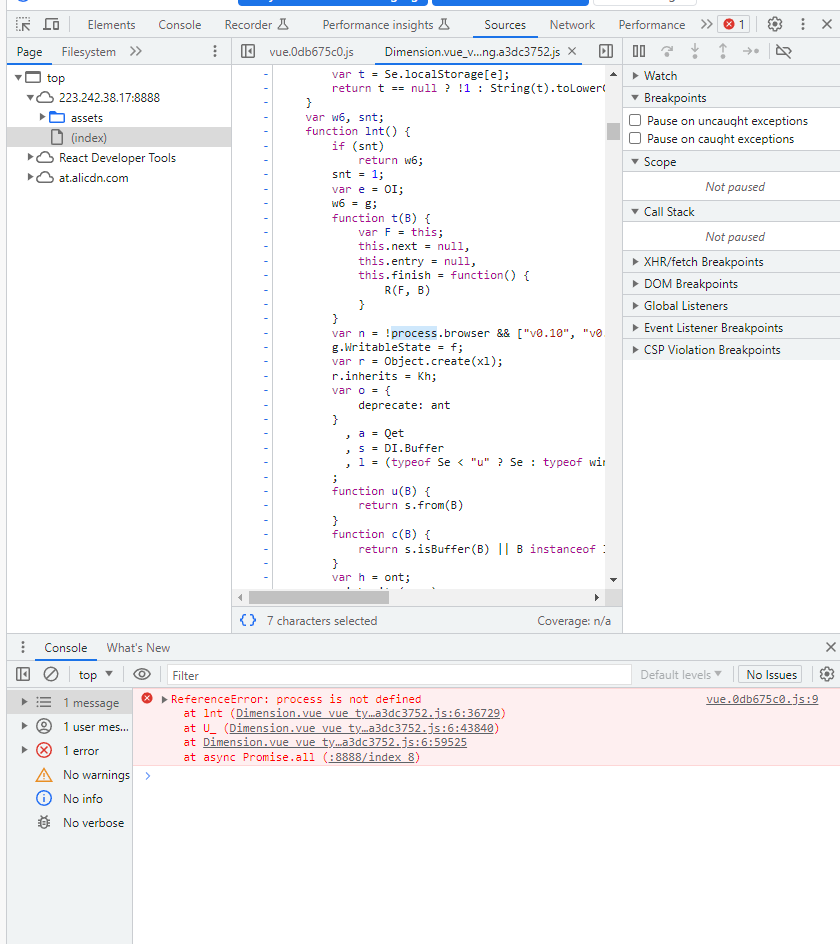Toggle the device toolbar icon

point(51,25)
